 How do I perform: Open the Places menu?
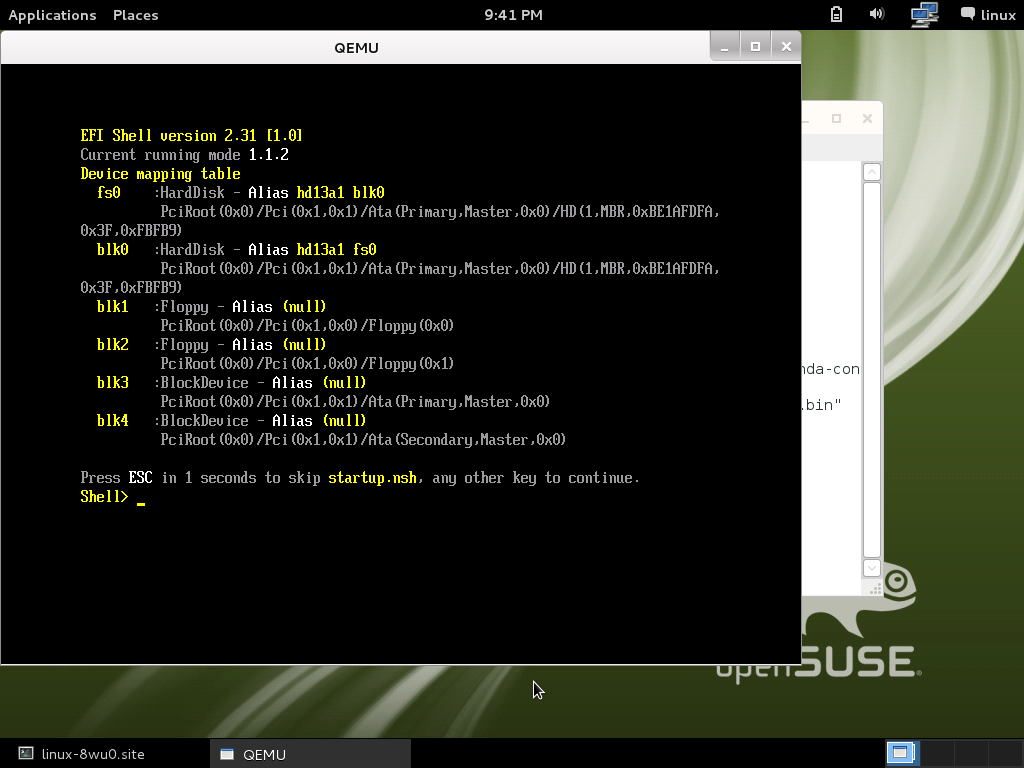pos(135,15)
